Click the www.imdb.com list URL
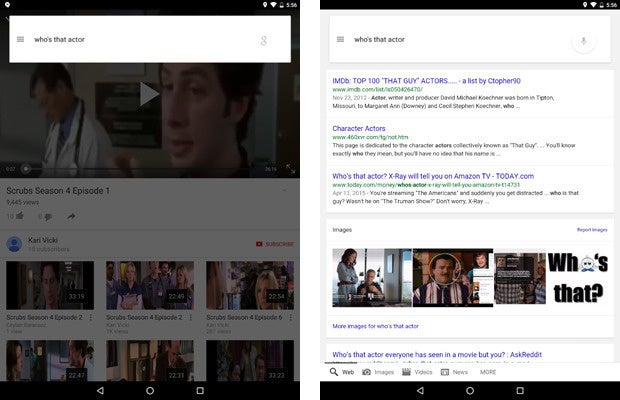This screenshot has height=400, width=620. click(x=377, y=90)
